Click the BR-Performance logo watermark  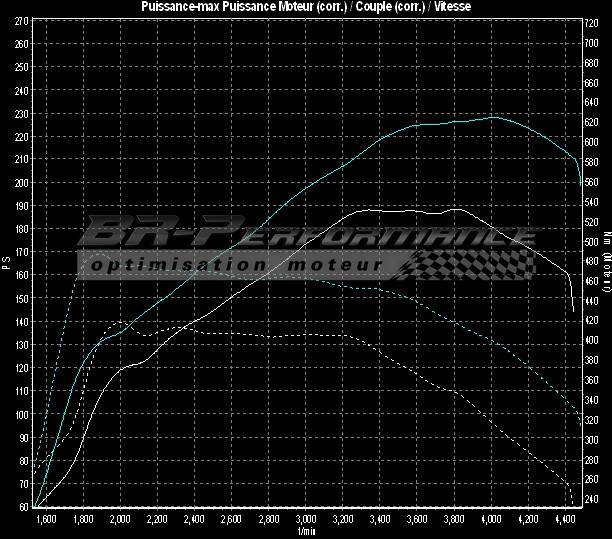[x=310, y=236]
